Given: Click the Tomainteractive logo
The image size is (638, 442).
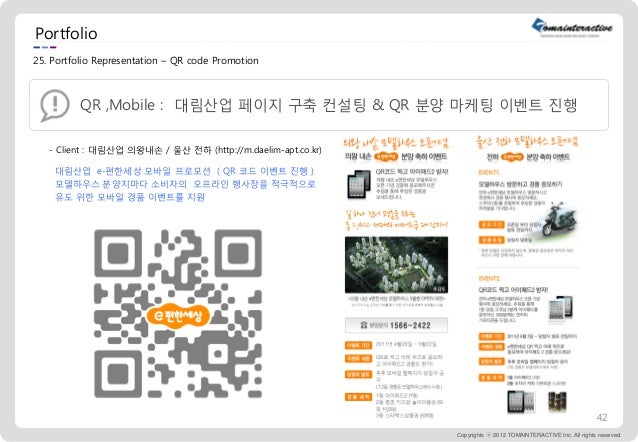Looking at the screenshot, I should 572,27.
